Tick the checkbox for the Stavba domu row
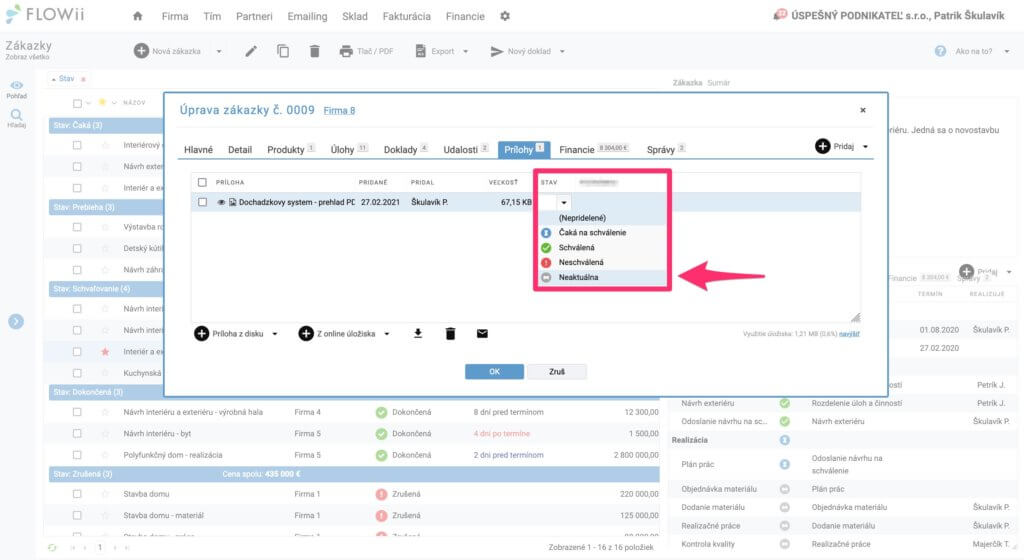 (x=77, y=495)
